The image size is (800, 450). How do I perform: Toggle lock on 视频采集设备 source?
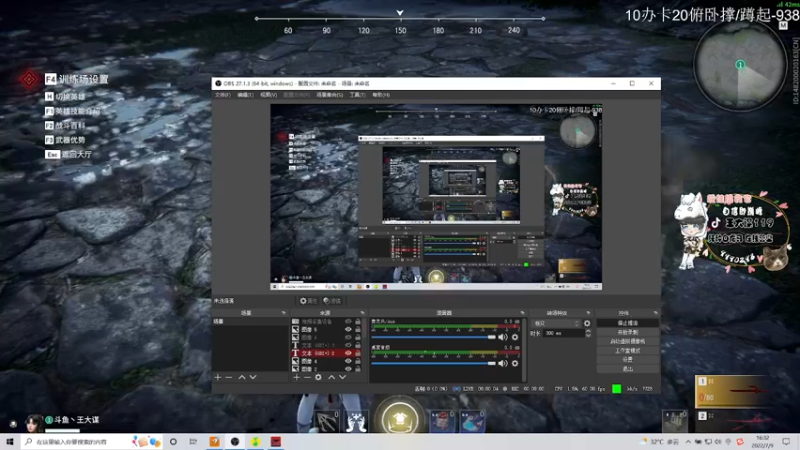coord(358,321)
